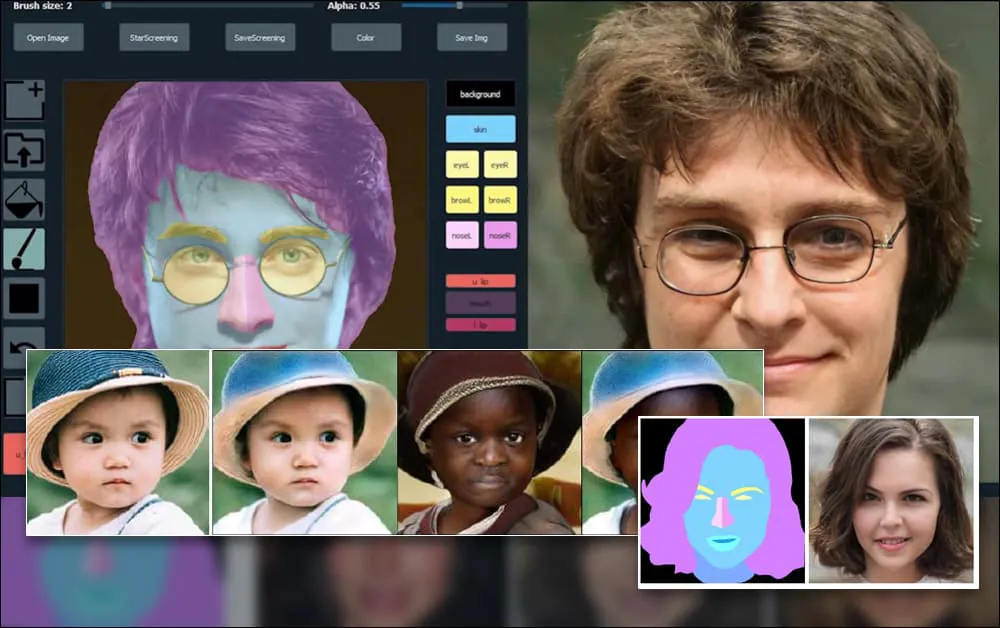1000x628 pixels.
Task: Choose the eyeL label swatch
Action: coord(461,164)
